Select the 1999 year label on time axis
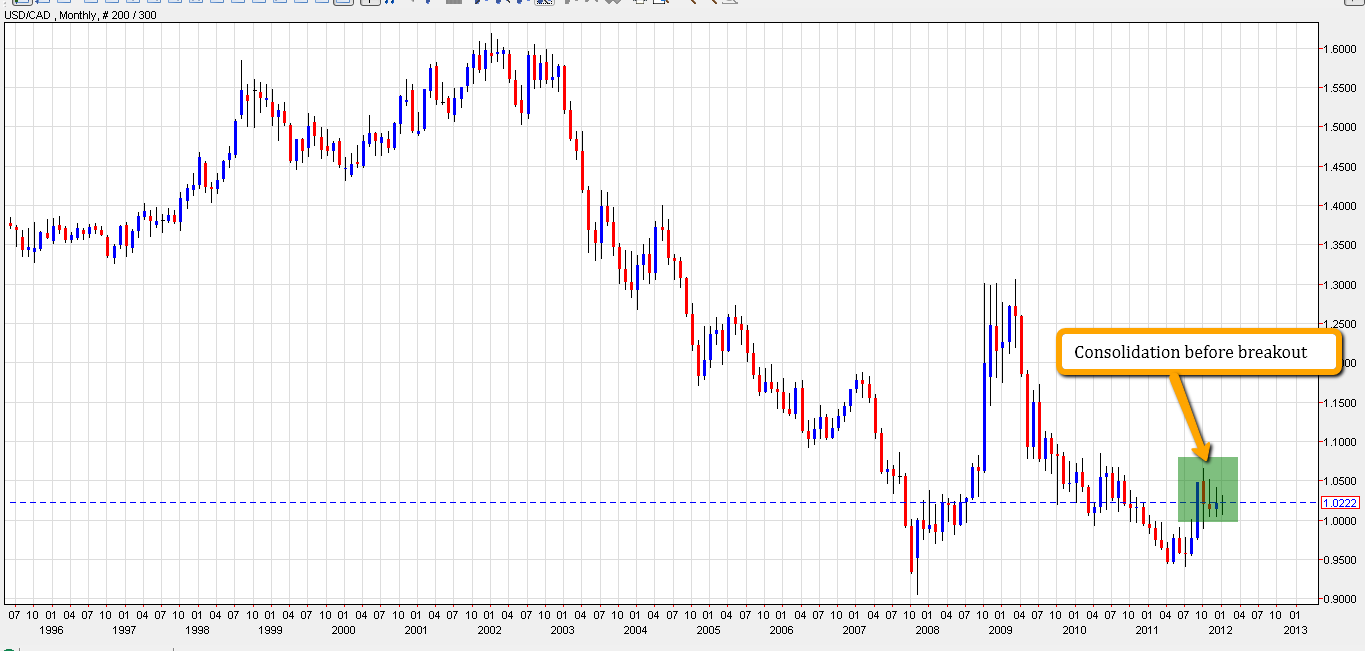Screen dimensions: 1365x651 pyautogui.click(x=269, y=631)
